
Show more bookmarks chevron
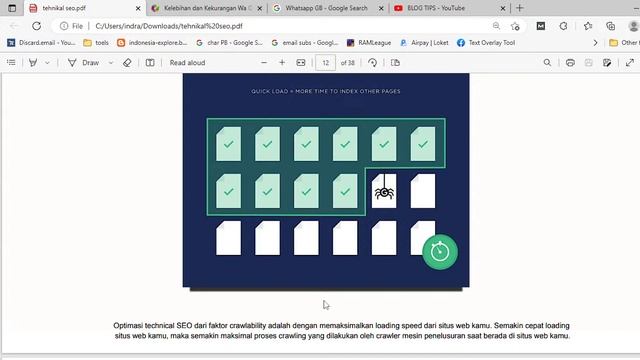[596, 42]
